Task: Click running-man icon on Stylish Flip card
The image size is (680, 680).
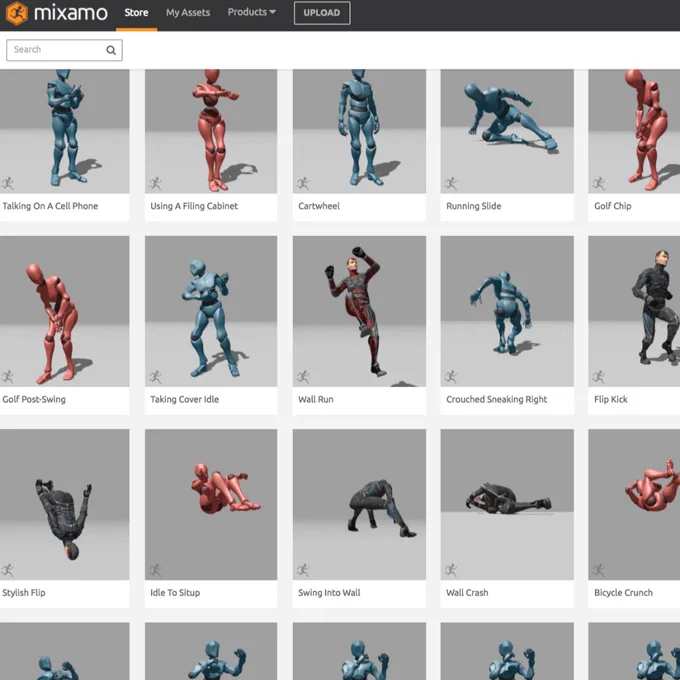Action: (x=7, y=570)
